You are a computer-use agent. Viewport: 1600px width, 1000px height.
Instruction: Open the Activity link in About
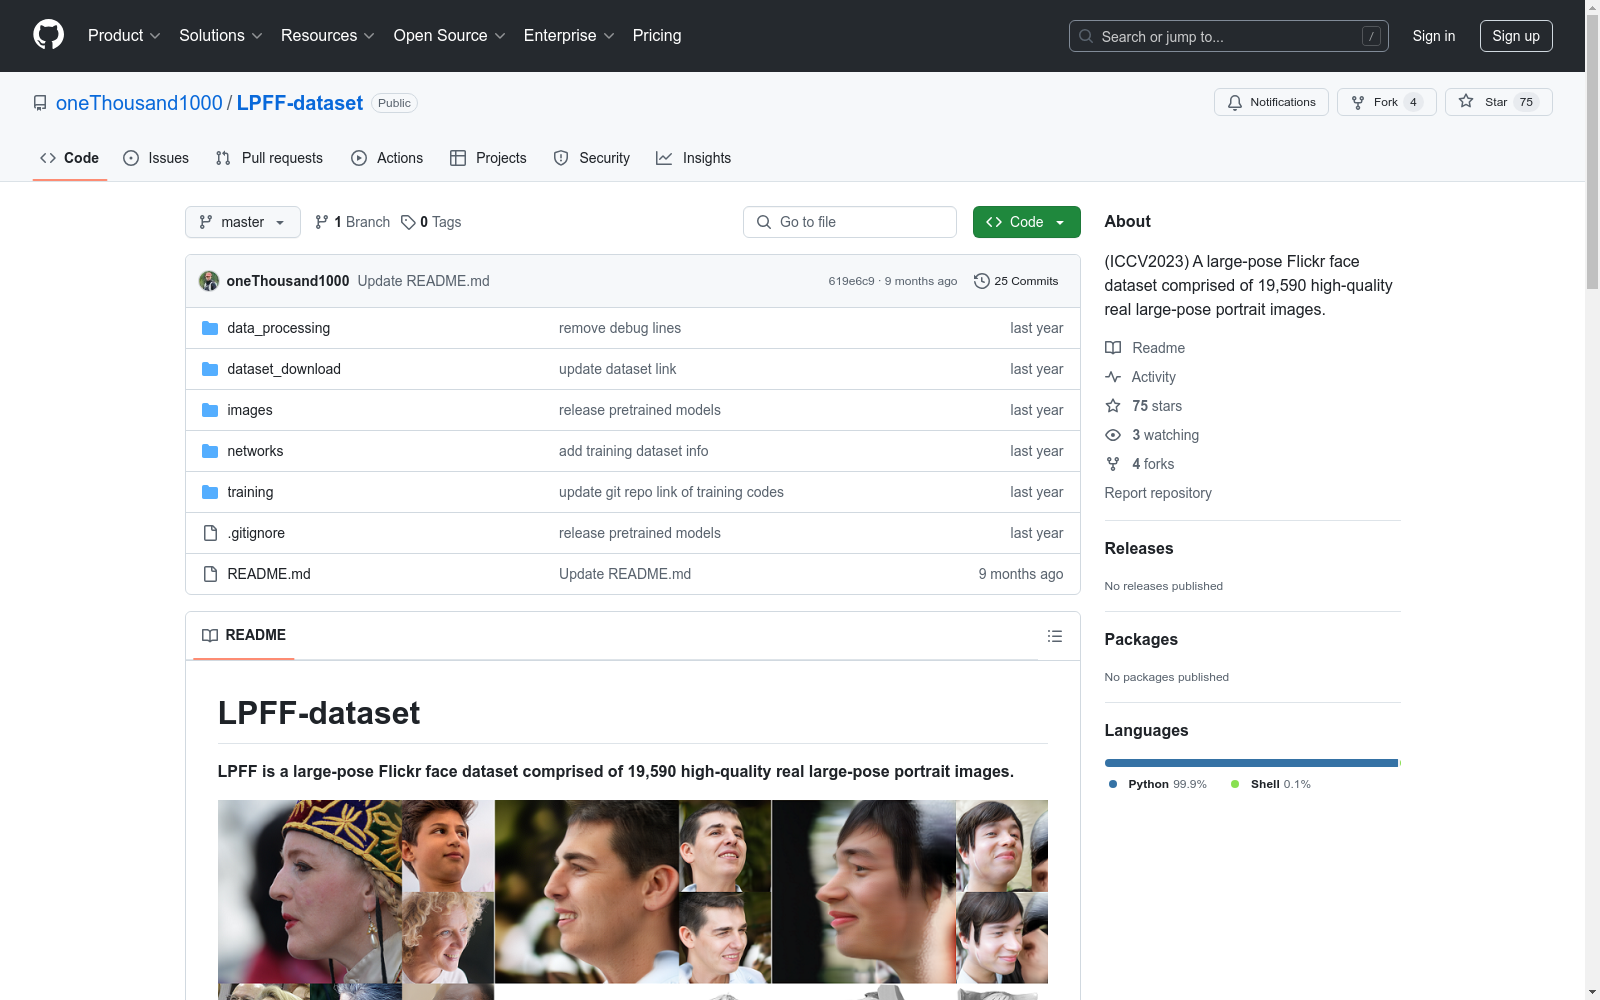click(x=1141, y=377)
